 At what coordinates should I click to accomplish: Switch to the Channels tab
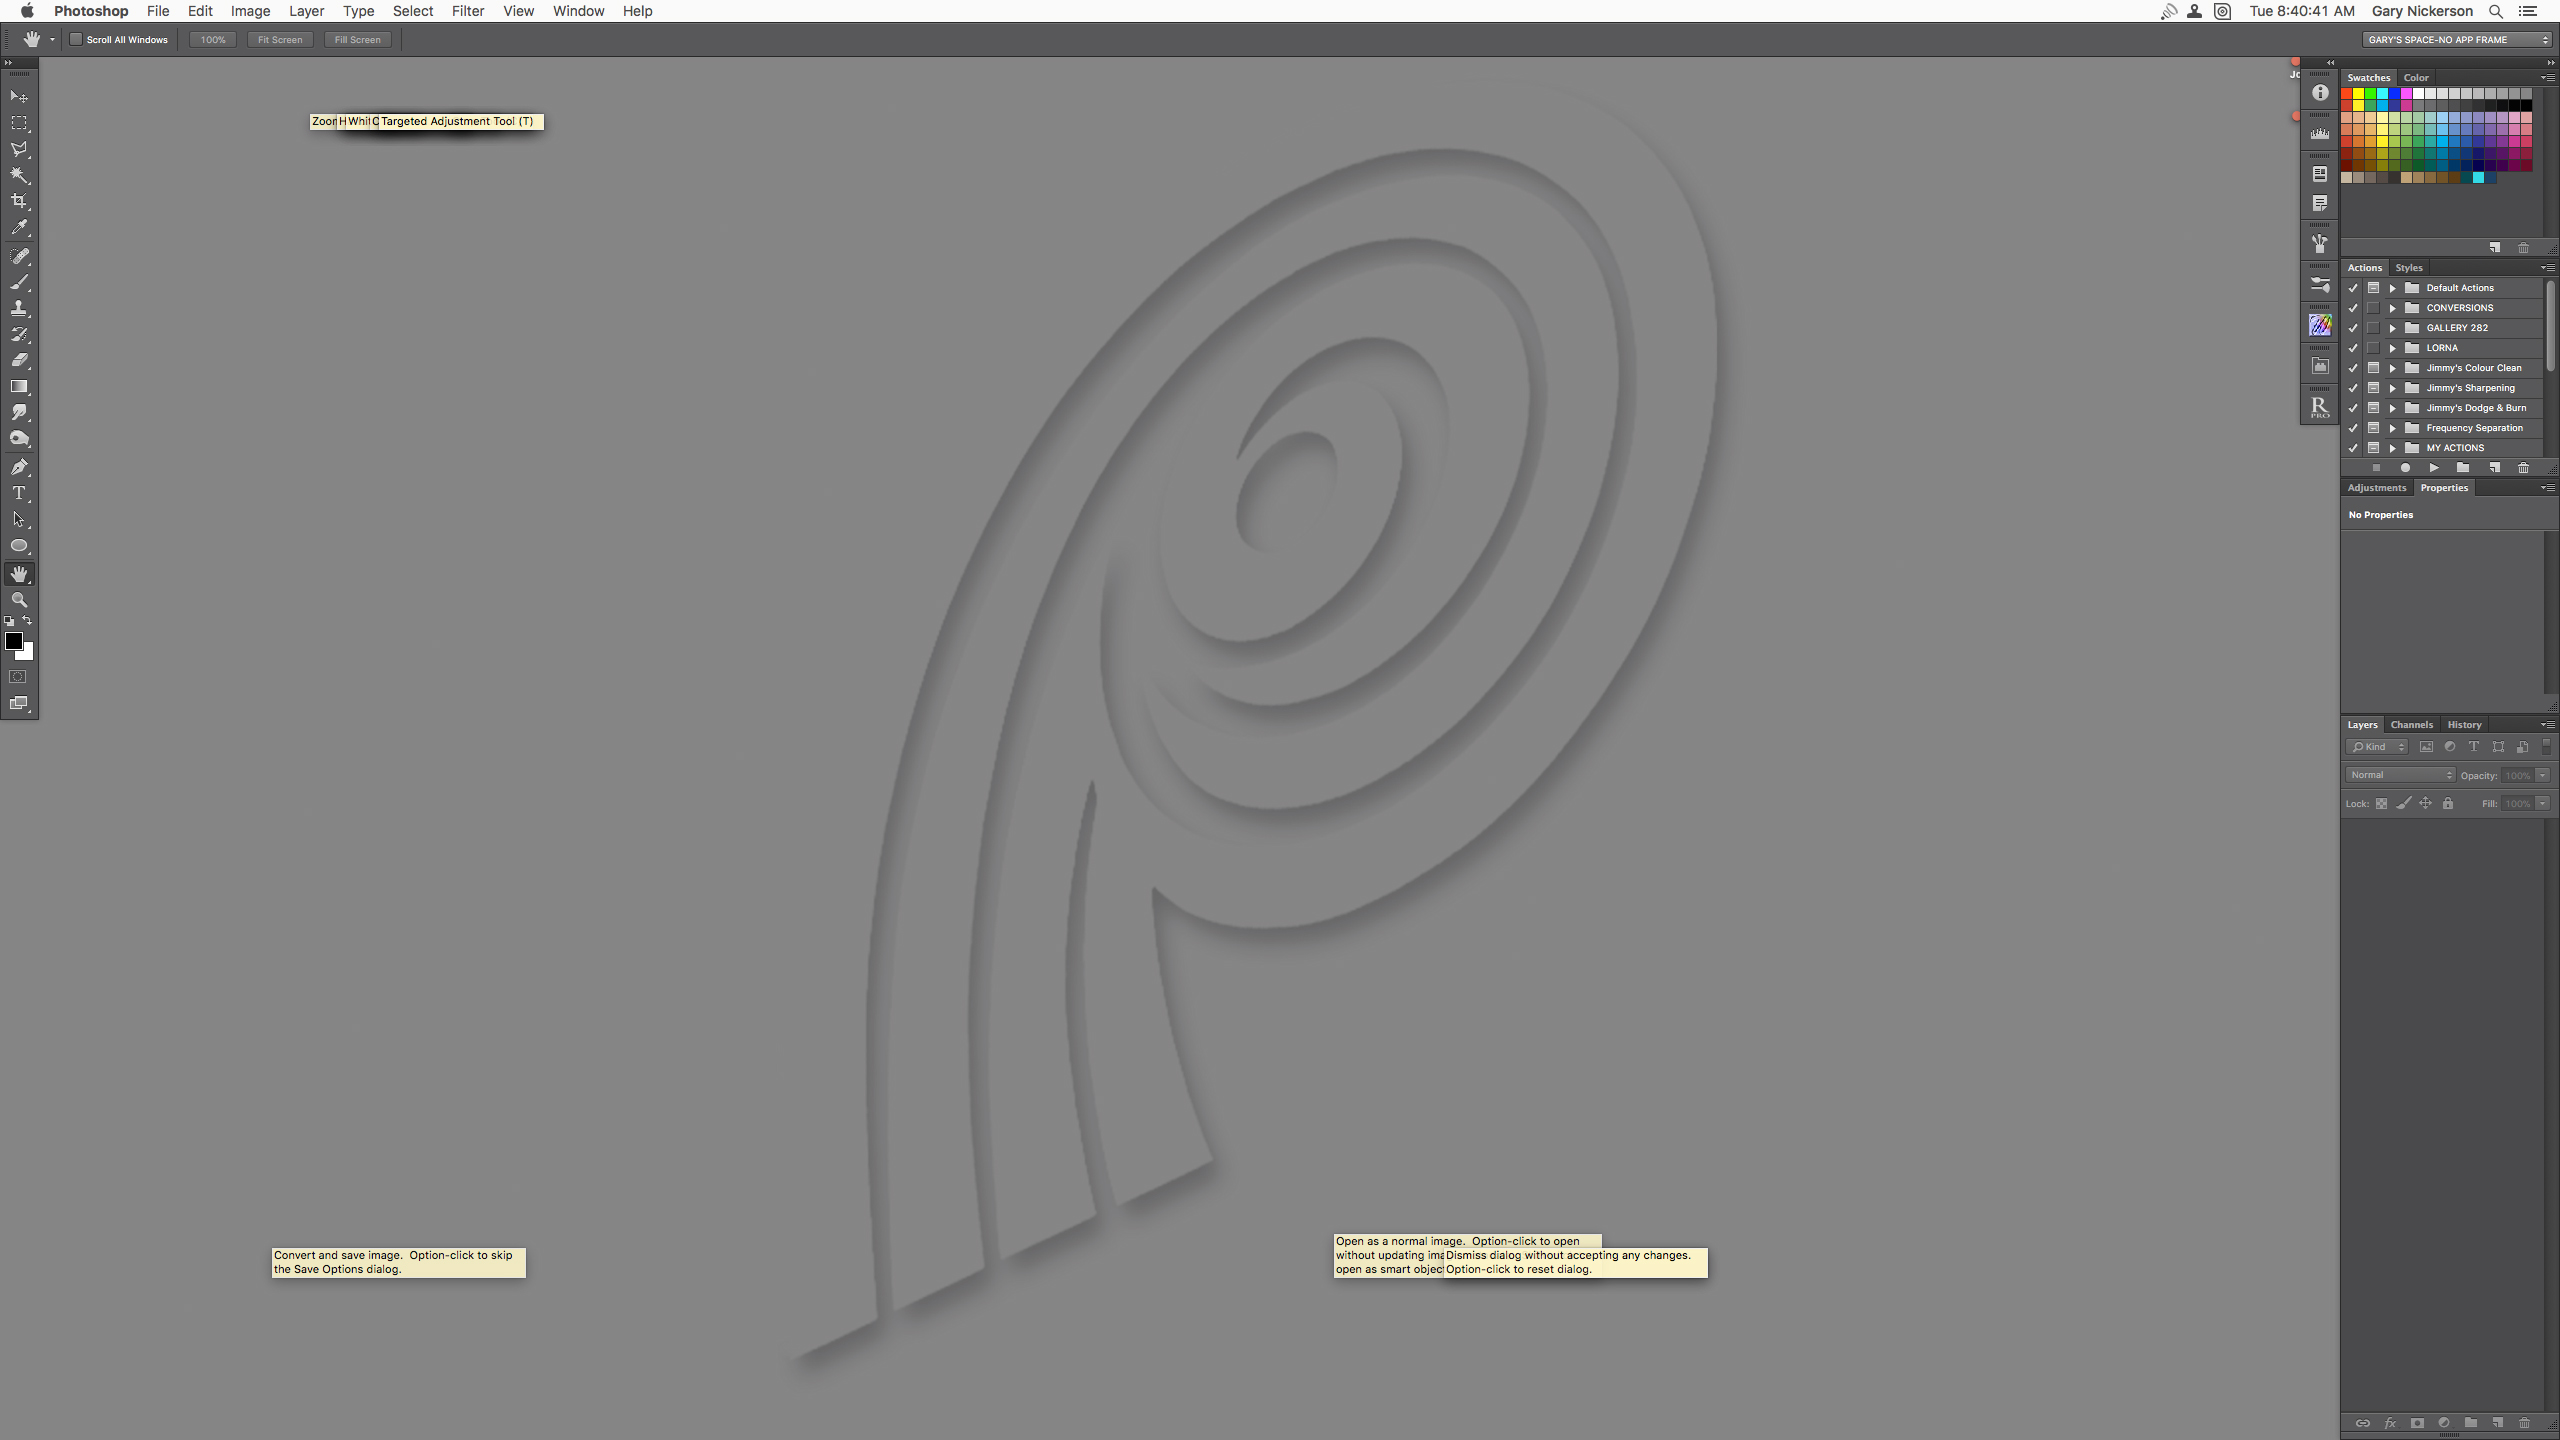[x=2411, y=725]
